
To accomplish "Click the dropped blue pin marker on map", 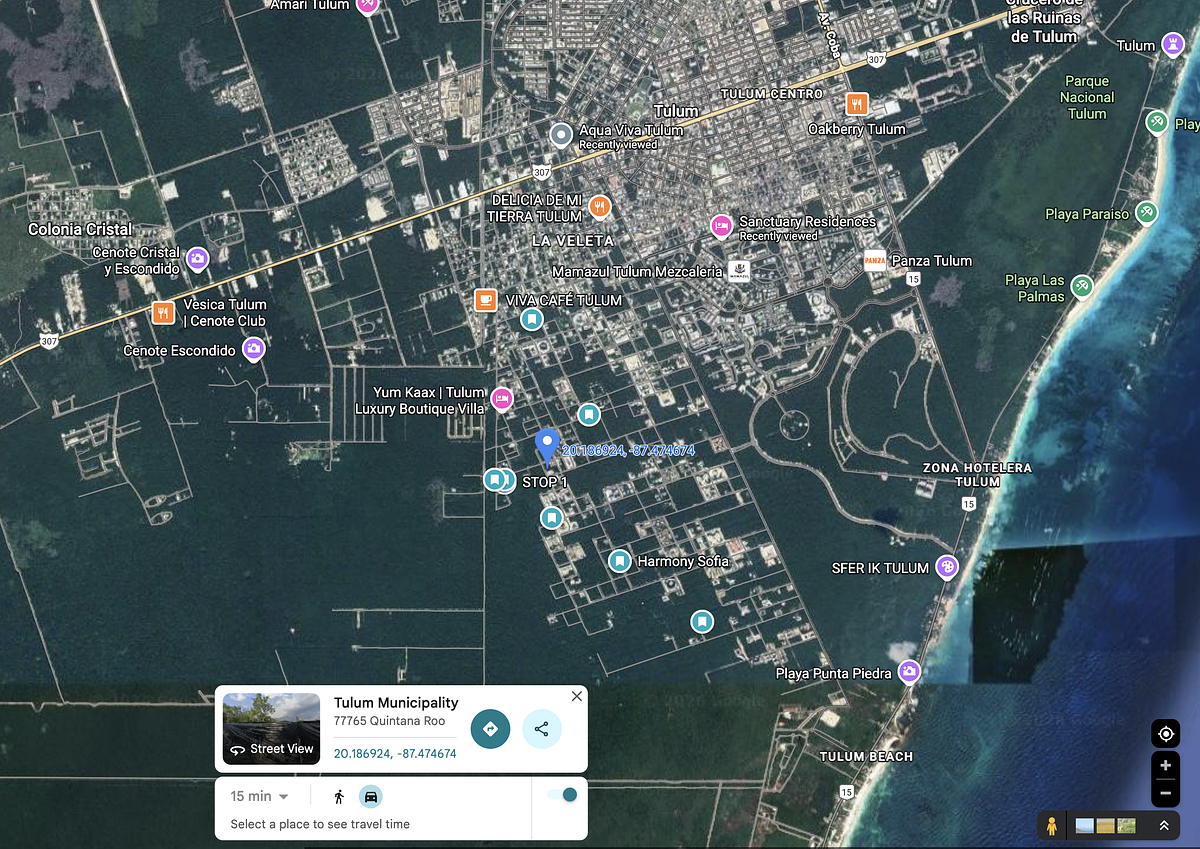I will tap(546, 445).
